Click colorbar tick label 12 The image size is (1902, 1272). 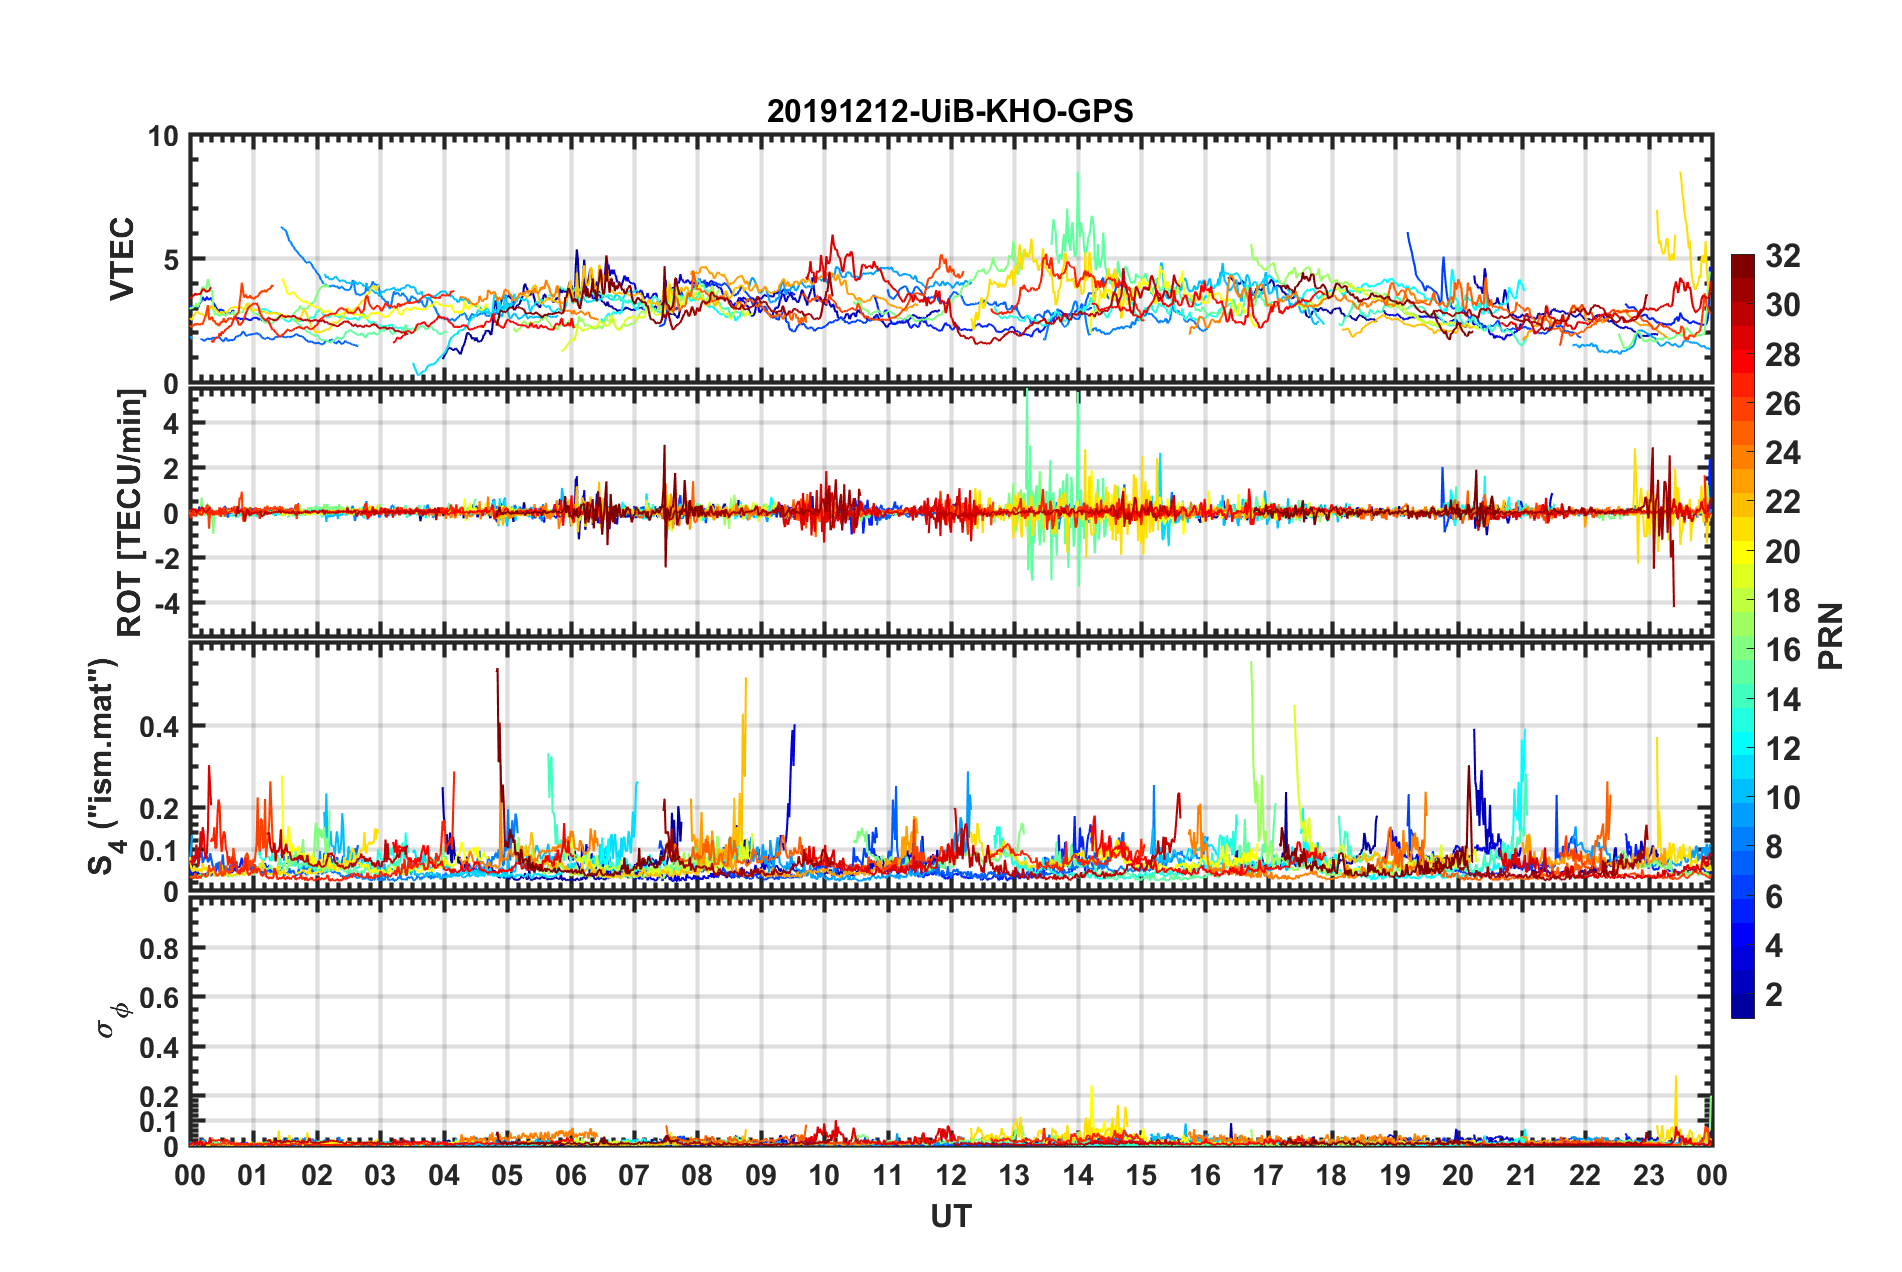tap(1782, 749)
